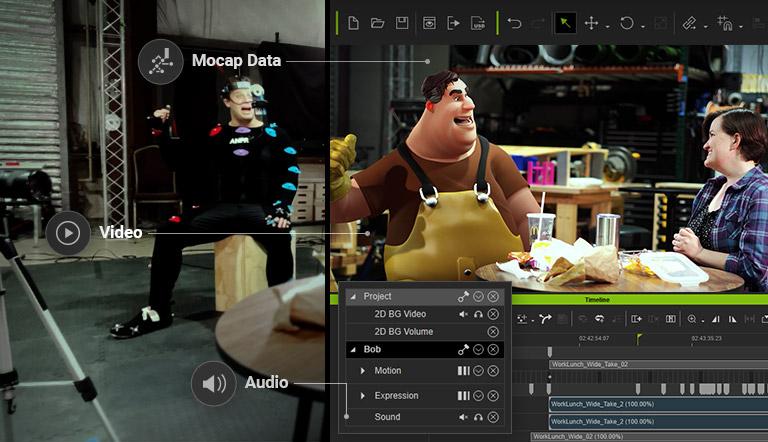Collapse the Project track group
This screenshot has width=768, height=442.
[352, 297]
